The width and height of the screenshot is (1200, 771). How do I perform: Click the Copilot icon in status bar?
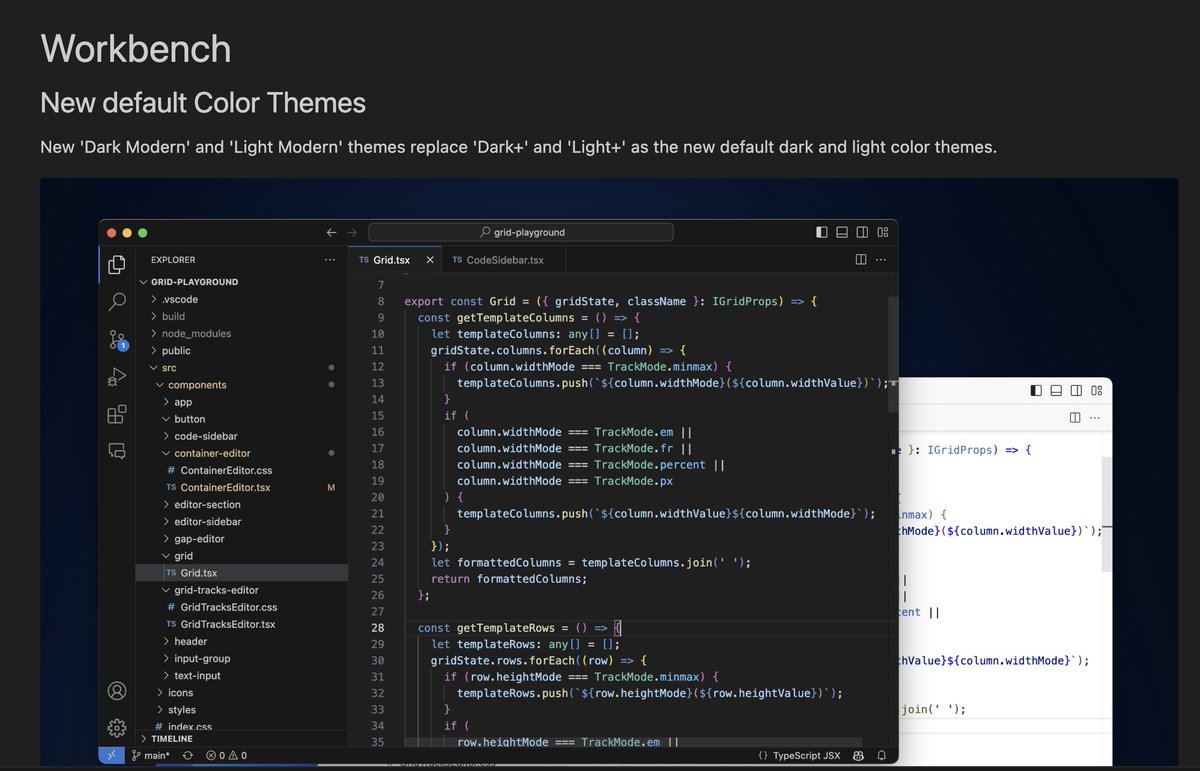tap(859, 755)
